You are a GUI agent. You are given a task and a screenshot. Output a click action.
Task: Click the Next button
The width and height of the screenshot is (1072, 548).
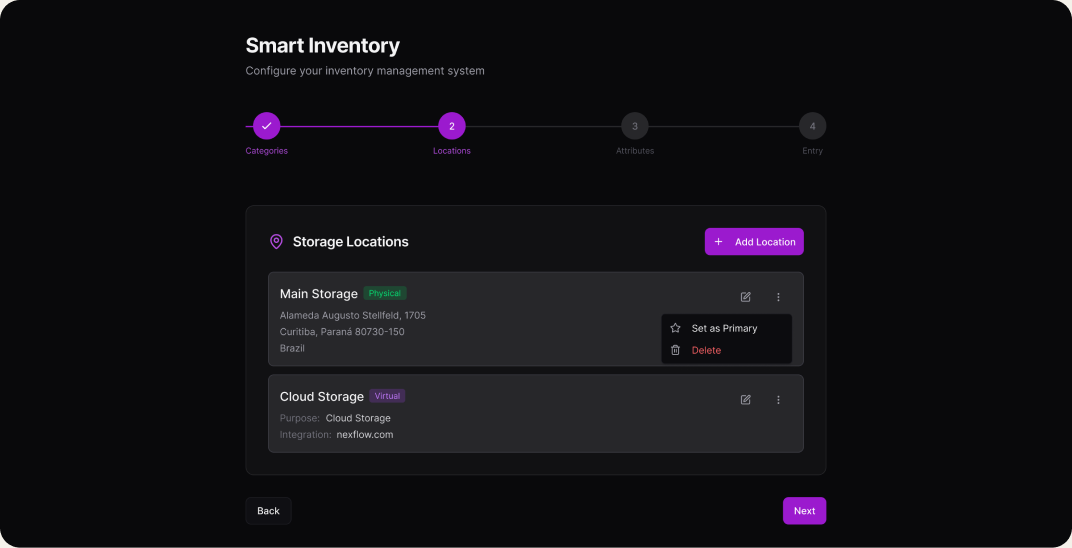coord(804,511)
